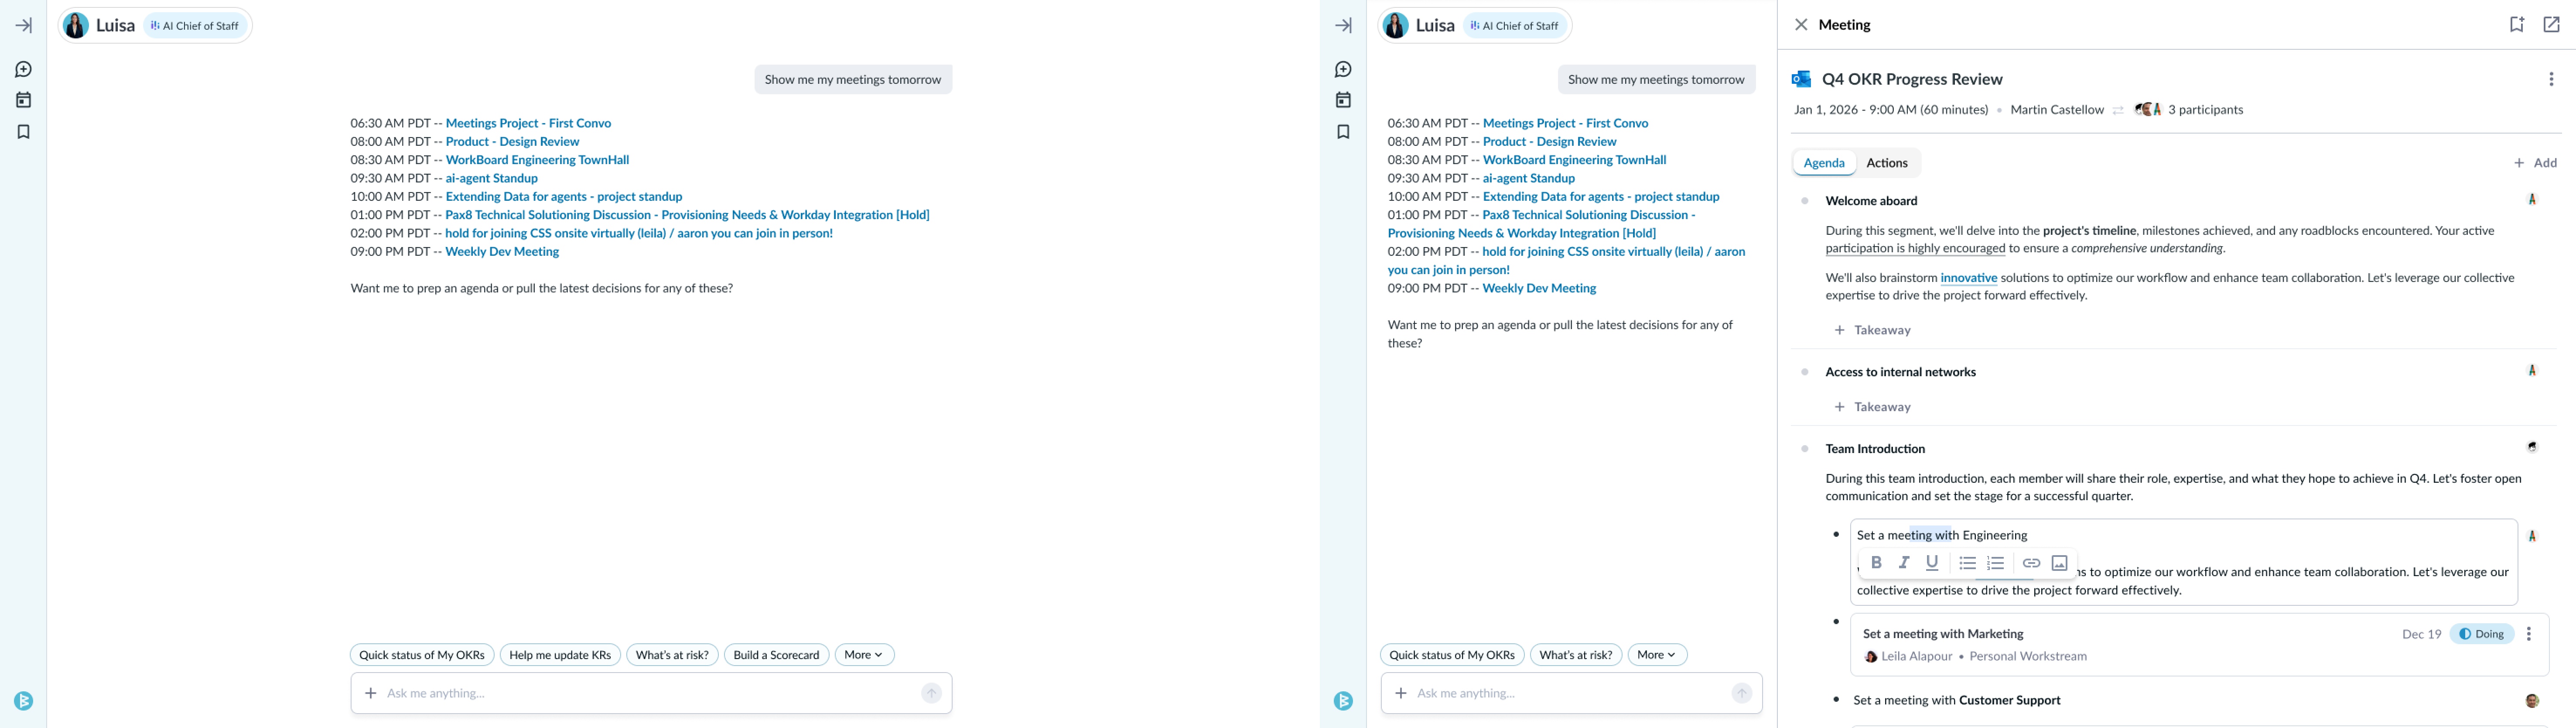This screenshot has height=728, width=2576.
Task: Click the send arrow in the right chat input
Action: point(1741,693)
